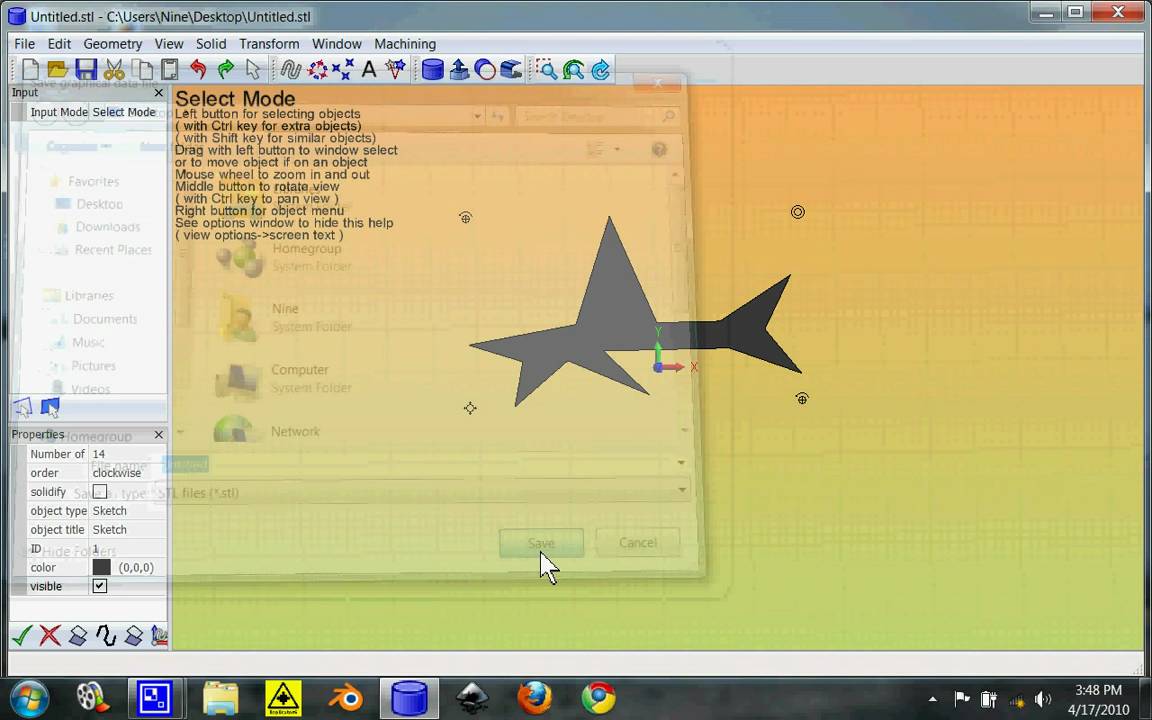The image size is (1152, 720).
Task: Open Blender from the taskbar
Action: click(345, 698)
